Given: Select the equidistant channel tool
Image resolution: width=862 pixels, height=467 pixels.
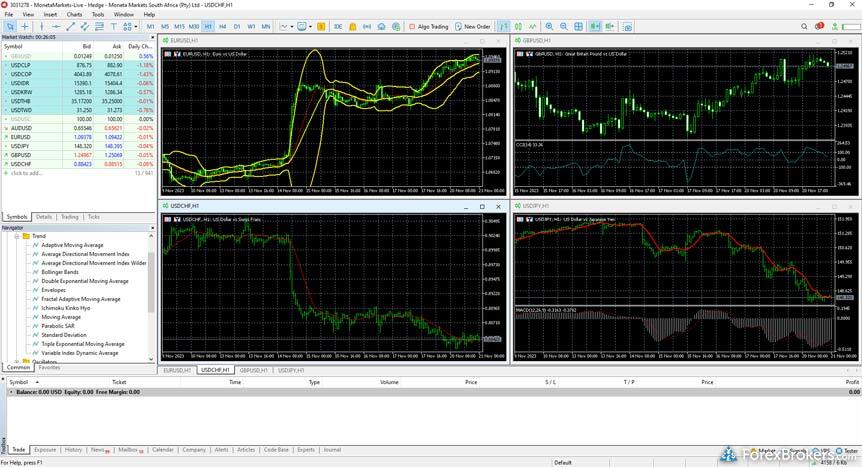Looking at the screenshot, I should 85,26.
